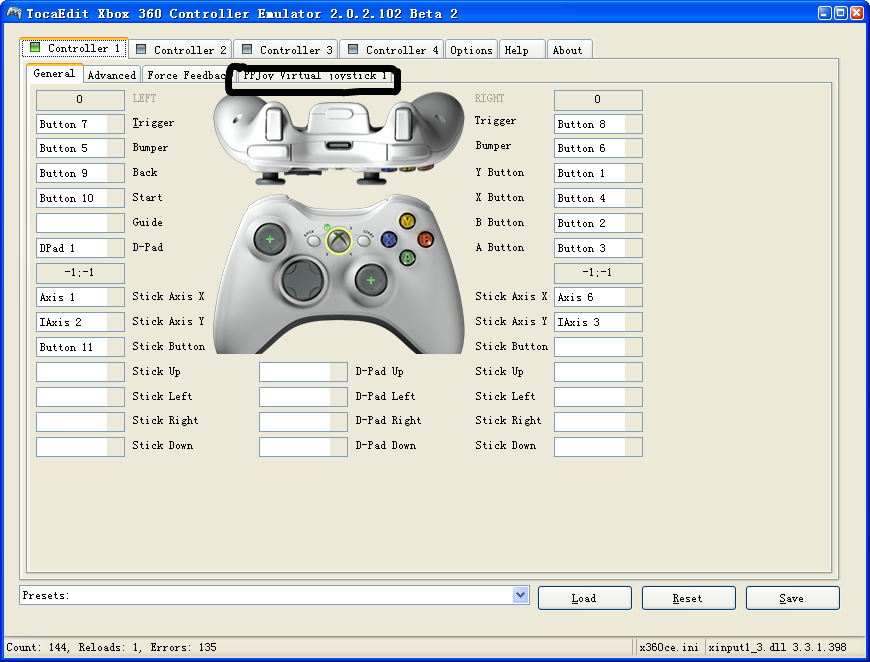The width and height of the screenshot is (870, 662).
Task: Switch to the Controller 2 tab
Action: (181, 49)
